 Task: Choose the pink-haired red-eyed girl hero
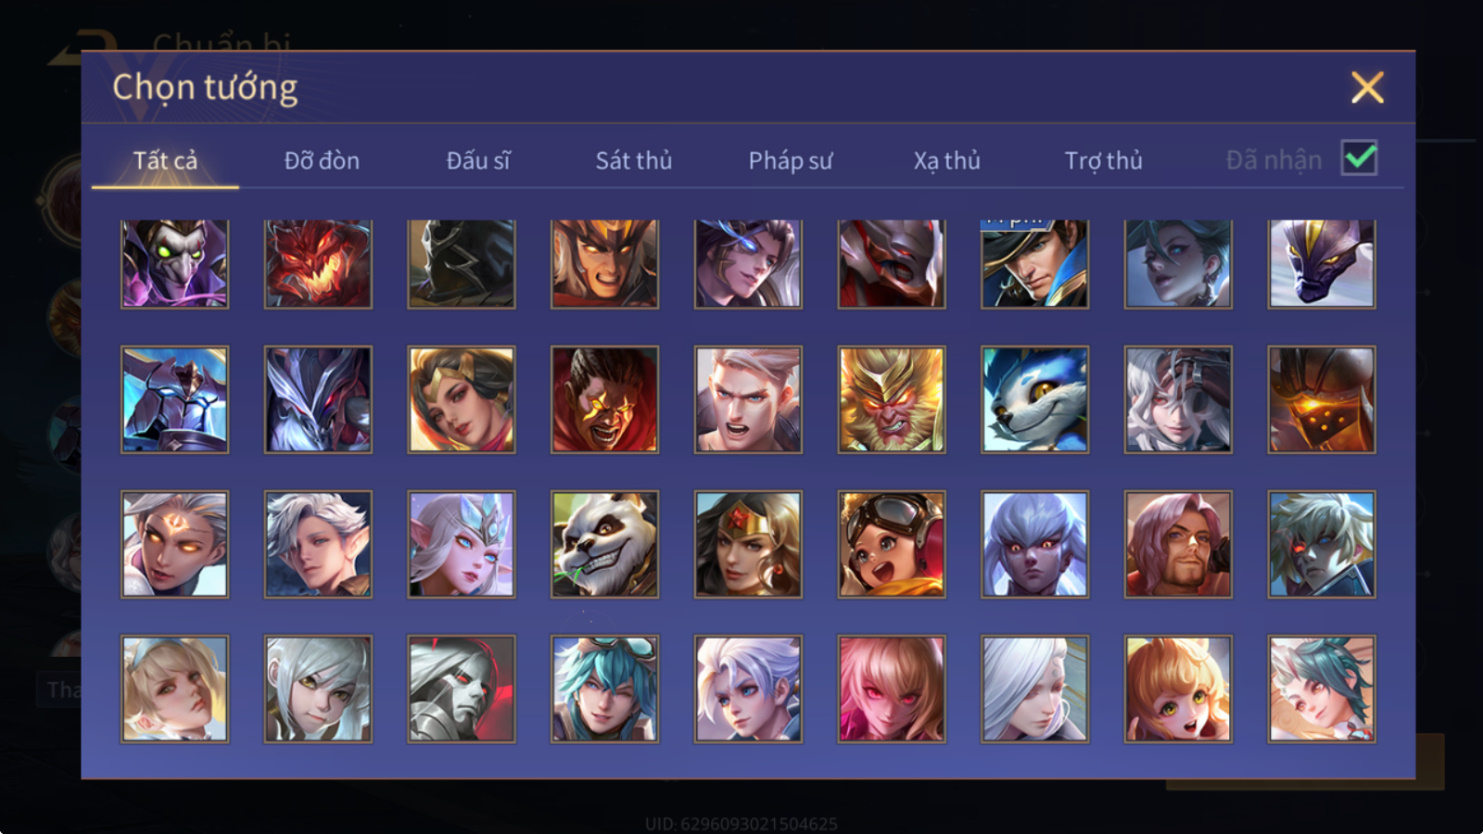[x=891, y=689]
